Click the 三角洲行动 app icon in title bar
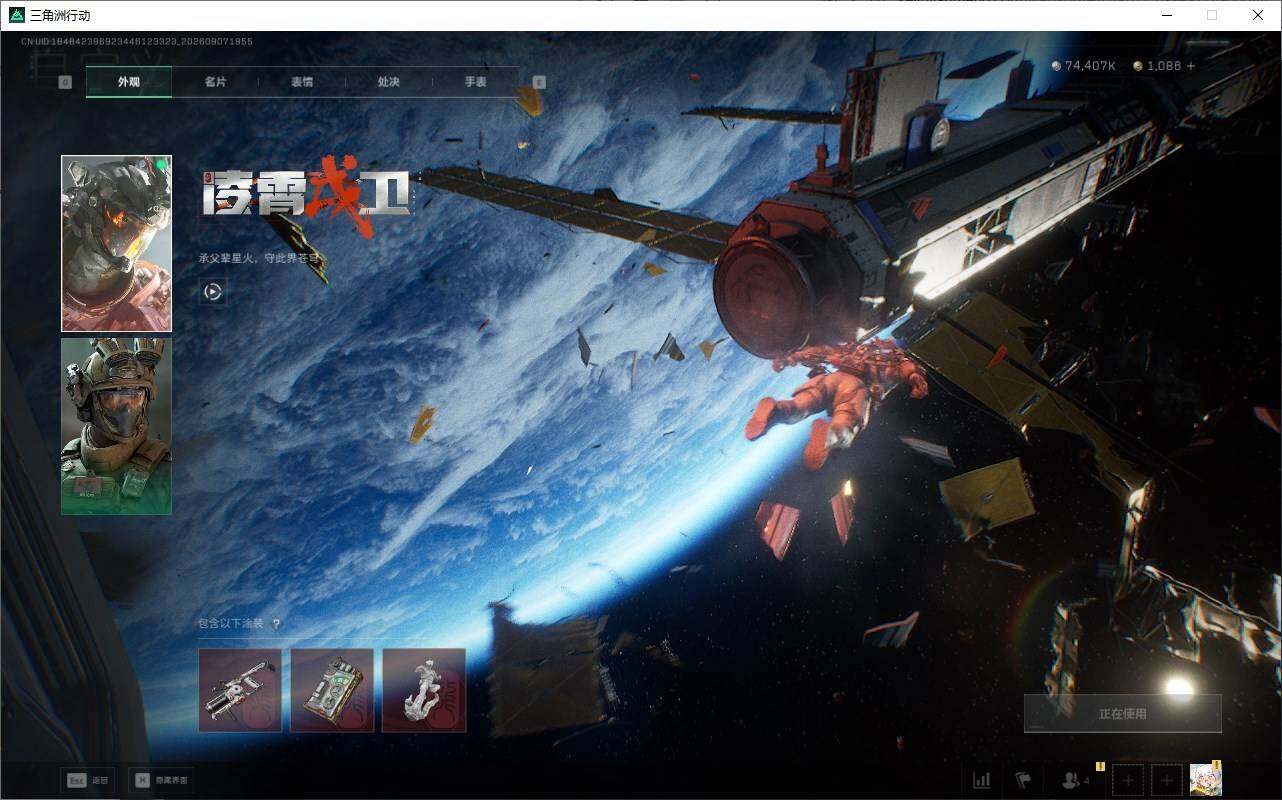The height and width of the screenshot is (800, 1282). (x=16, y=15)
